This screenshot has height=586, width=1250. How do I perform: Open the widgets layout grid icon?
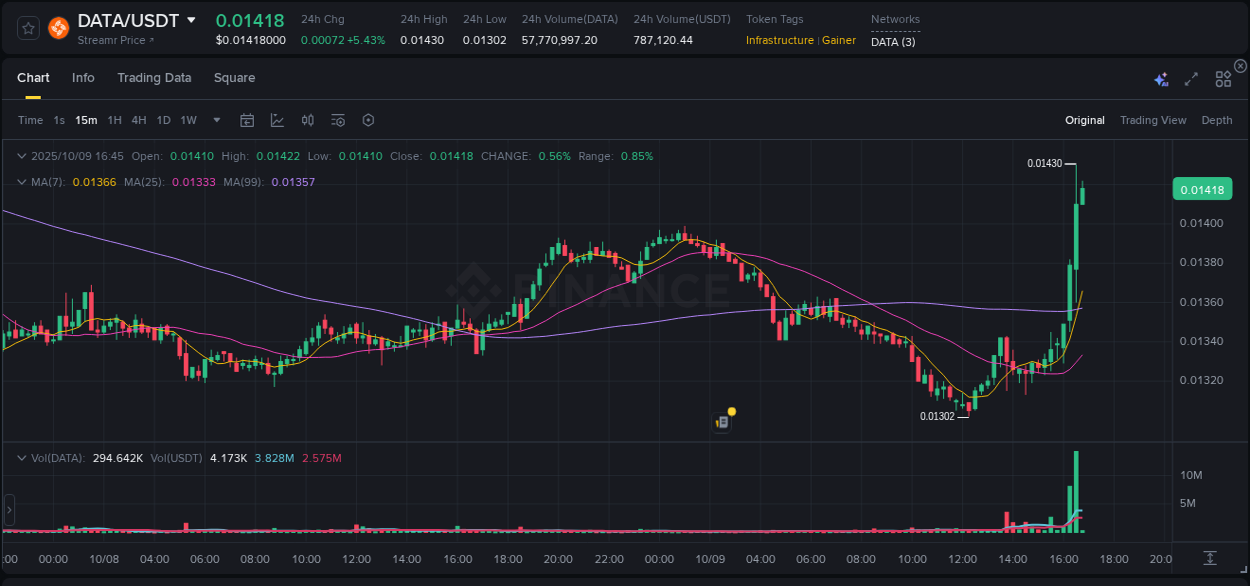click(x=1223, y=78)
